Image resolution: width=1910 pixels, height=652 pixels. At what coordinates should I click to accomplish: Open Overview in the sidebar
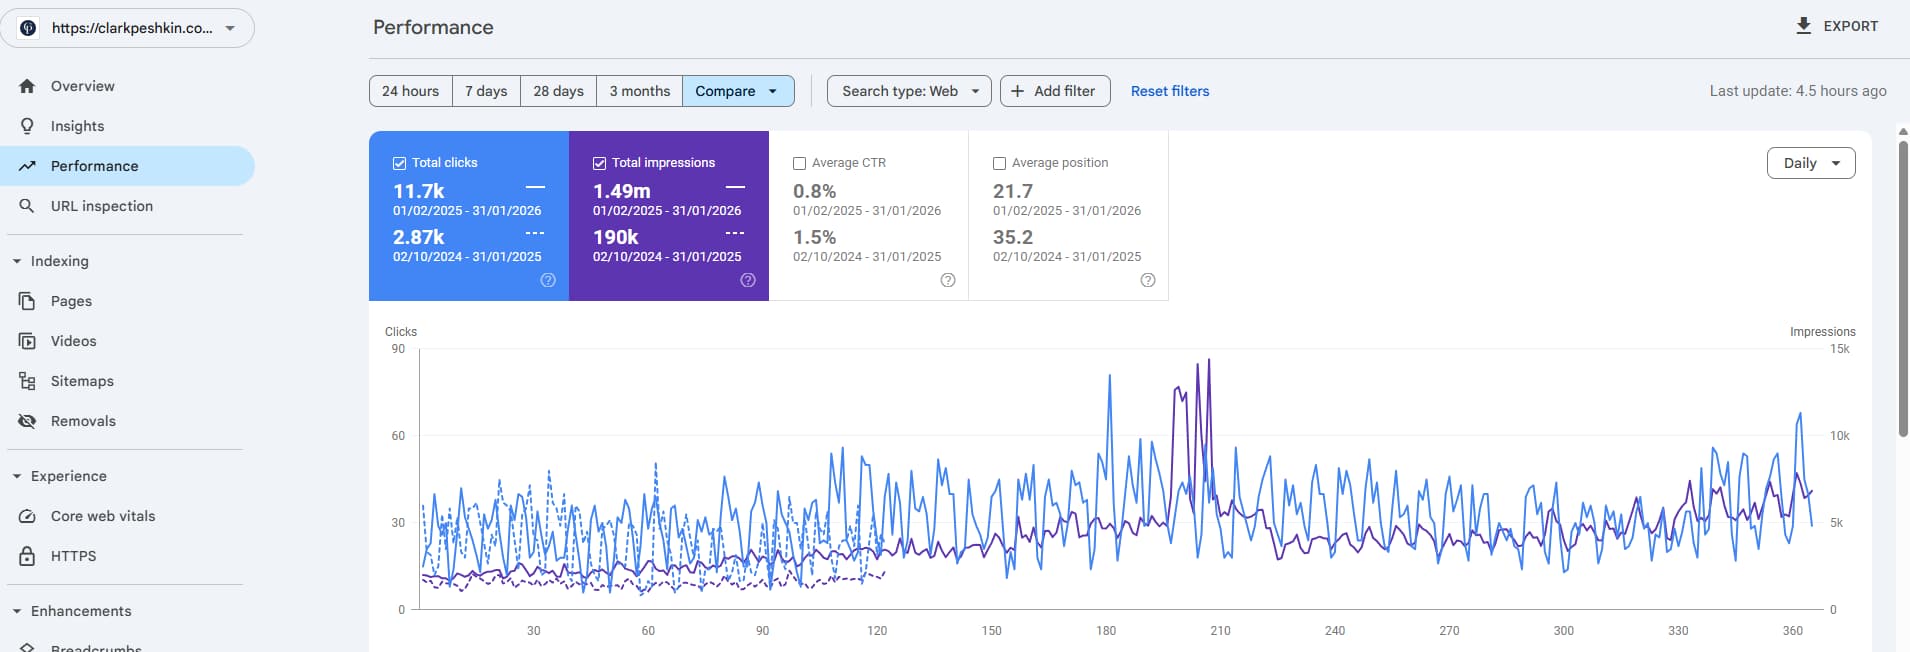click(83, 86)
